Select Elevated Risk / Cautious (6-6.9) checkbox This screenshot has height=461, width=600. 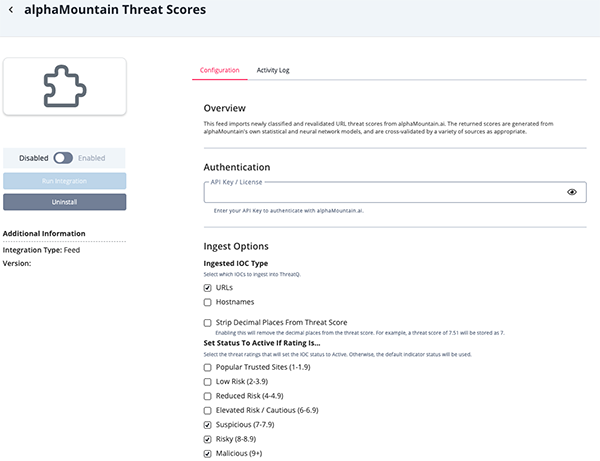(208, 410)
